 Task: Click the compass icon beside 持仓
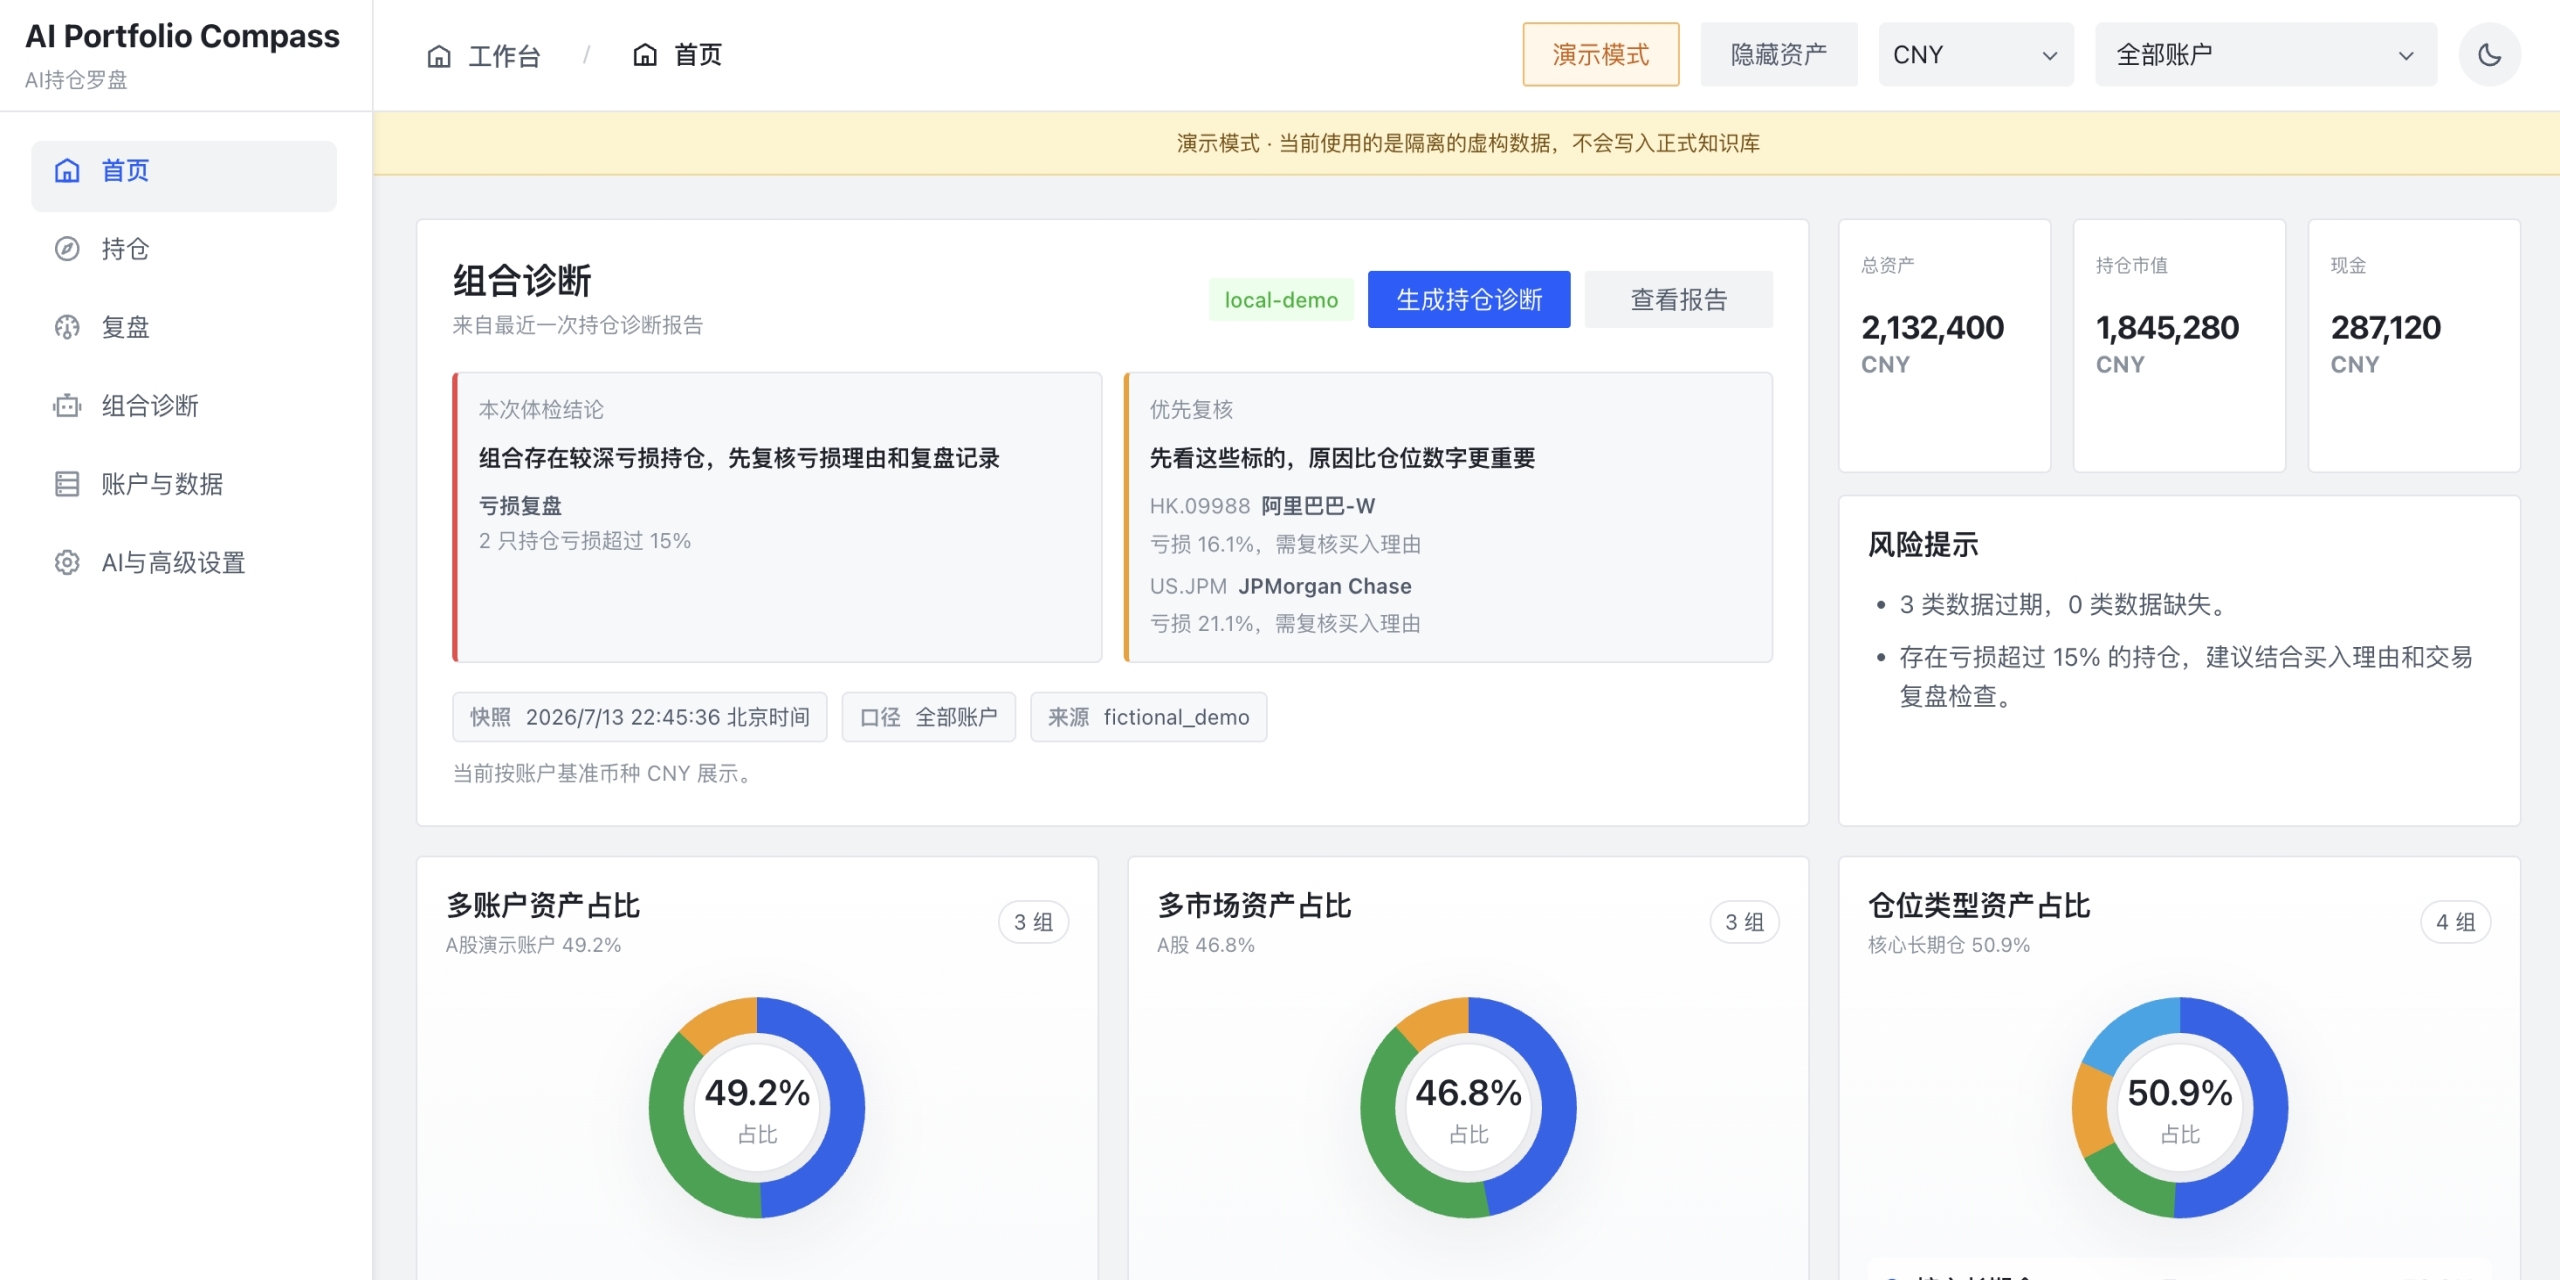[x=67, y=249]
